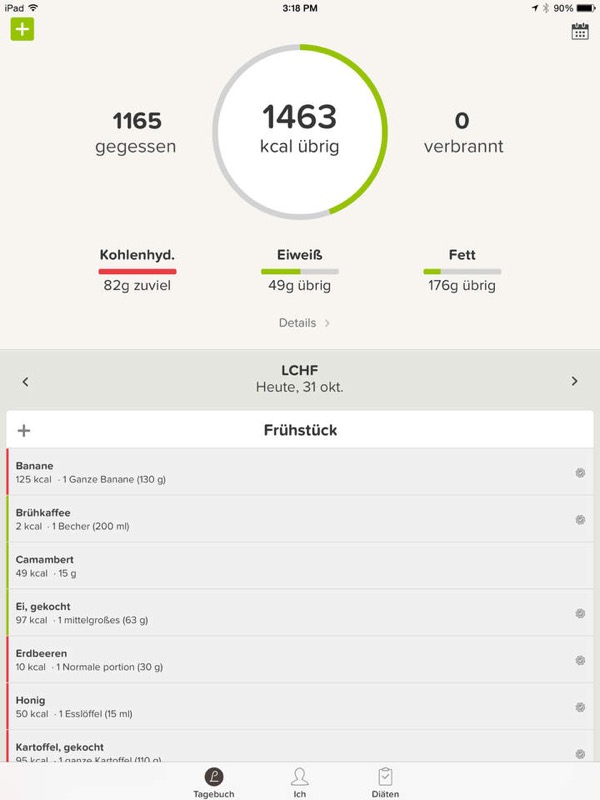Switch to the Ich tab
The image size is (600, 800).
299,782
